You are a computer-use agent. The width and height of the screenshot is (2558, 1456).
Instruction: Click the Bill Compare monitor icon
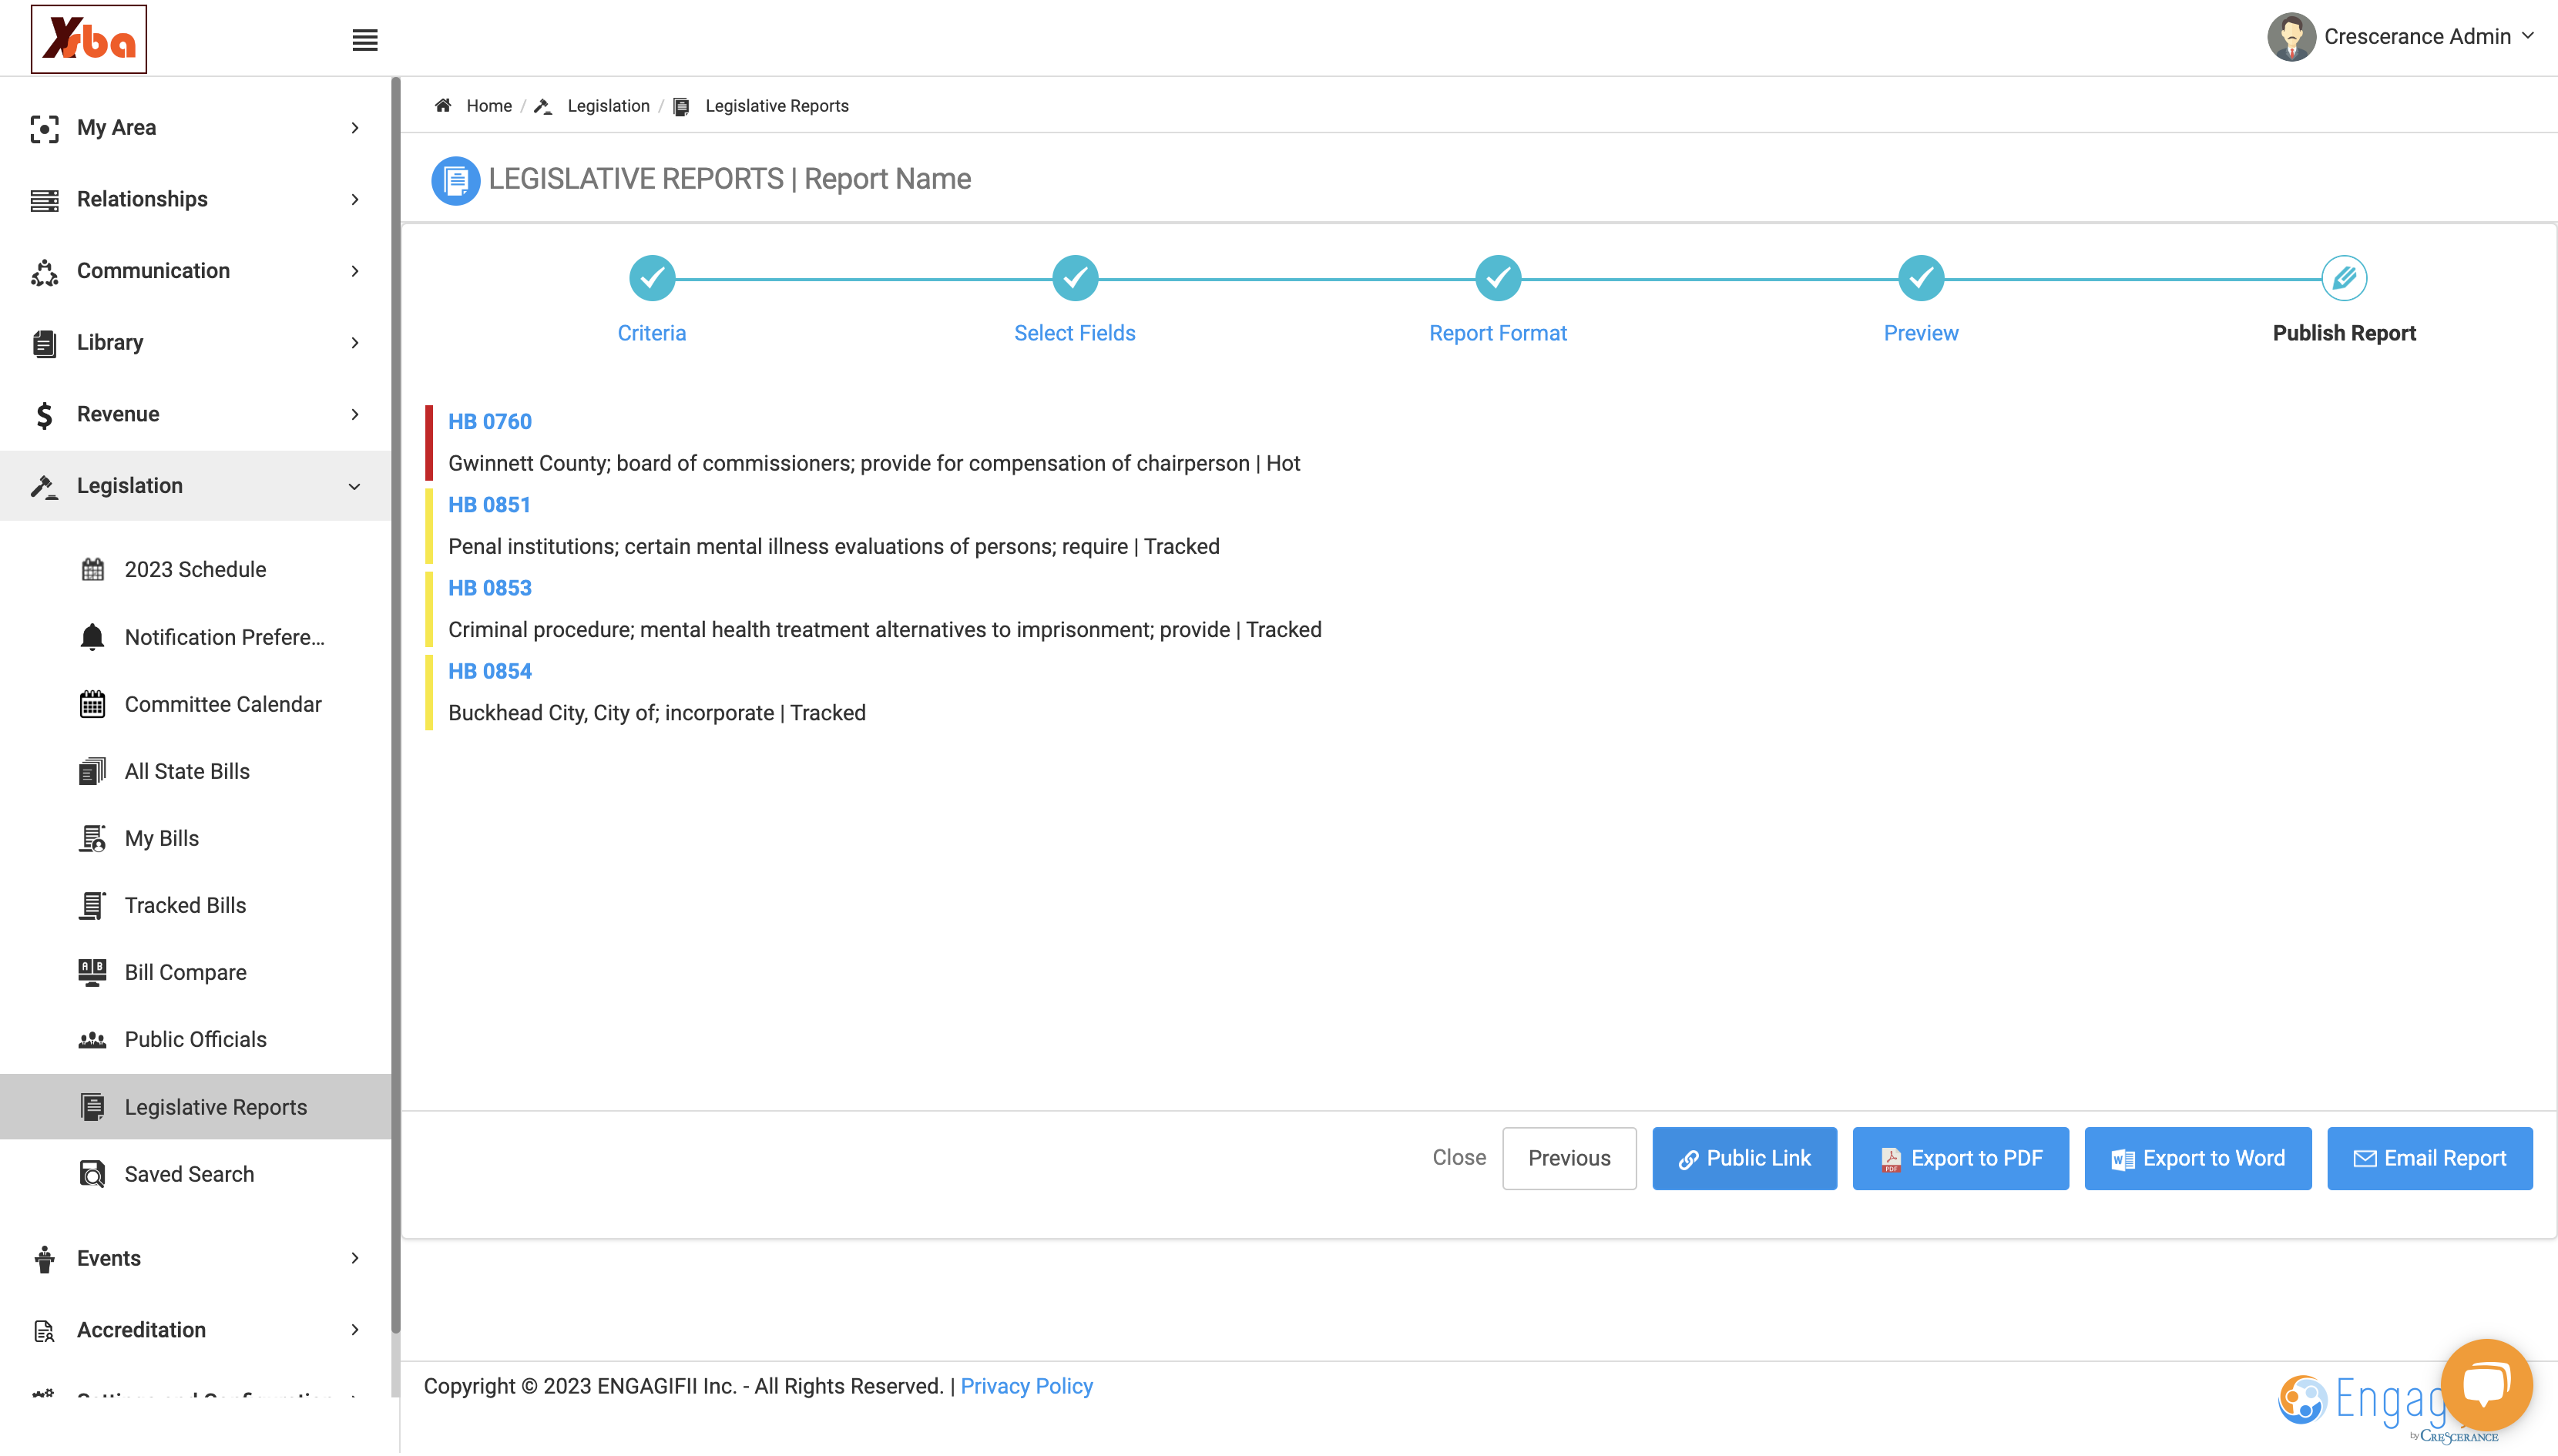pyautogui.click(x=92, y=972)
